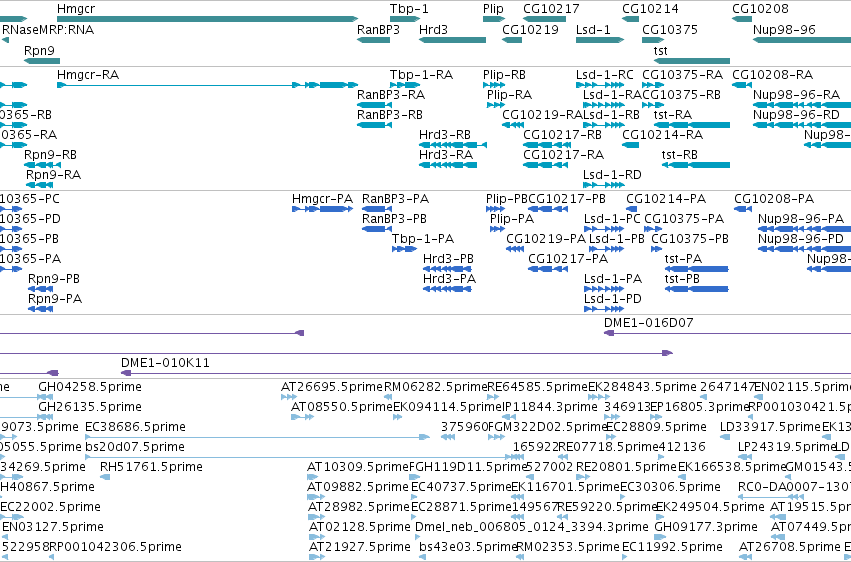This screenshot has width=851, height=562.
Task: Click the Plip-RB transcript label
Action: [x=504, y=75]
